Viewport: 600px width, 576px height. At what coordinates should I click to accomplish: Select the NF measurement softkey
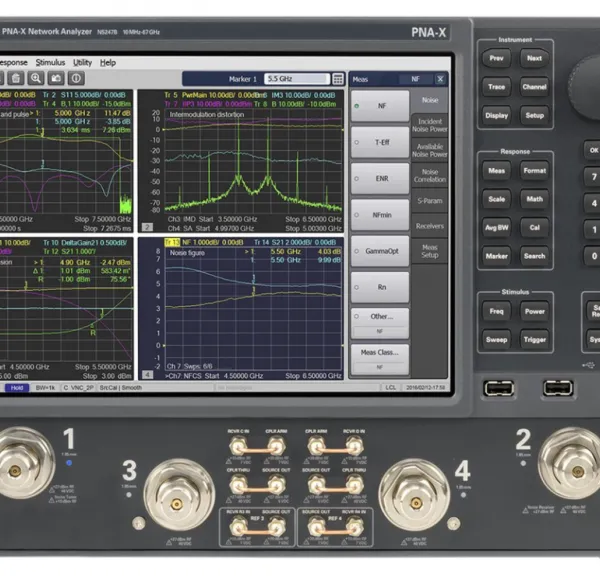[x=380, y=106]
